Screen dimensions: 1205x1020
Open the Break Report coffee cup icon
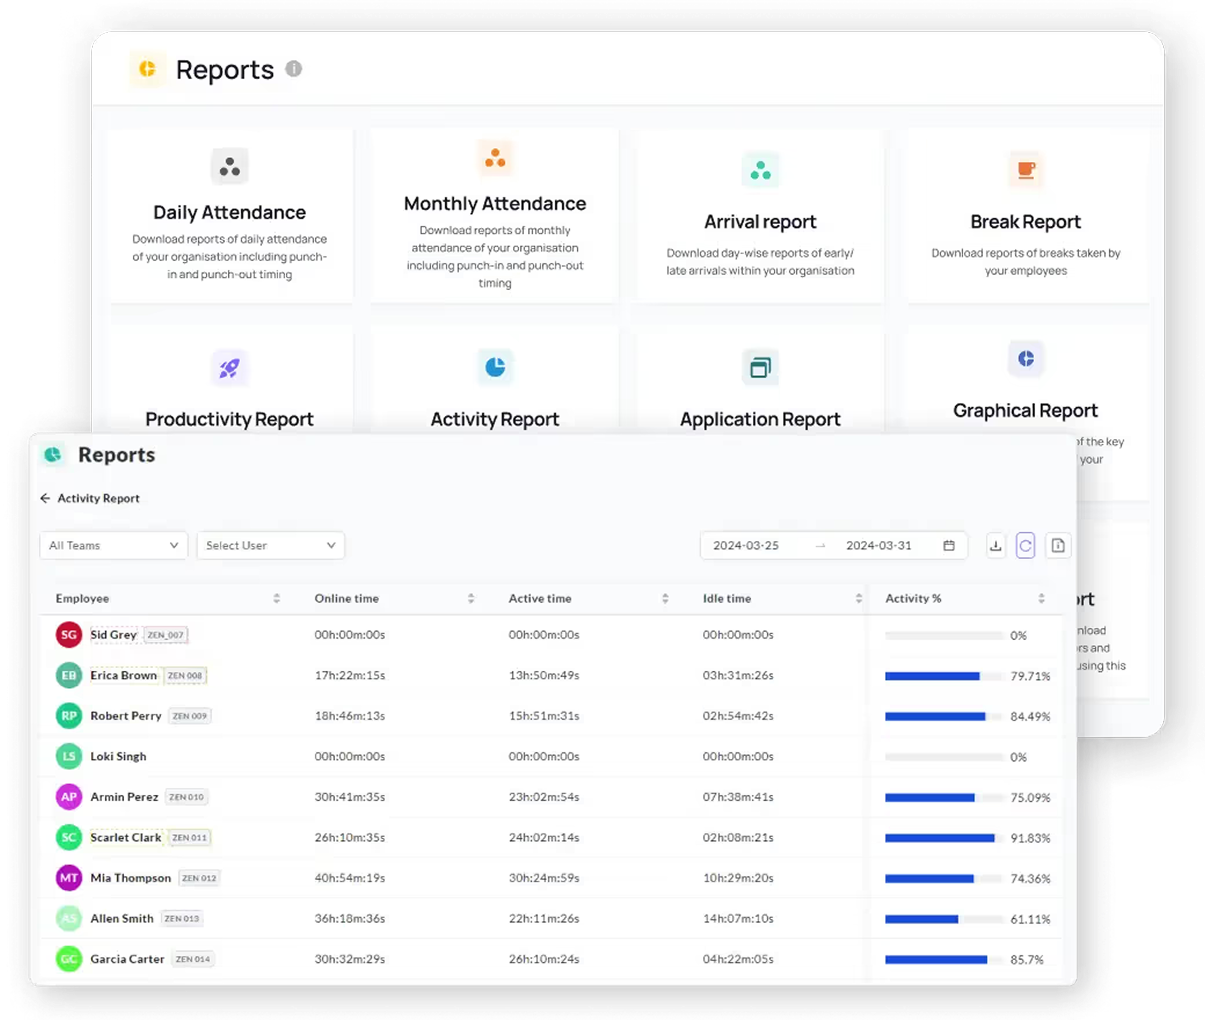tap(1026, 169)
